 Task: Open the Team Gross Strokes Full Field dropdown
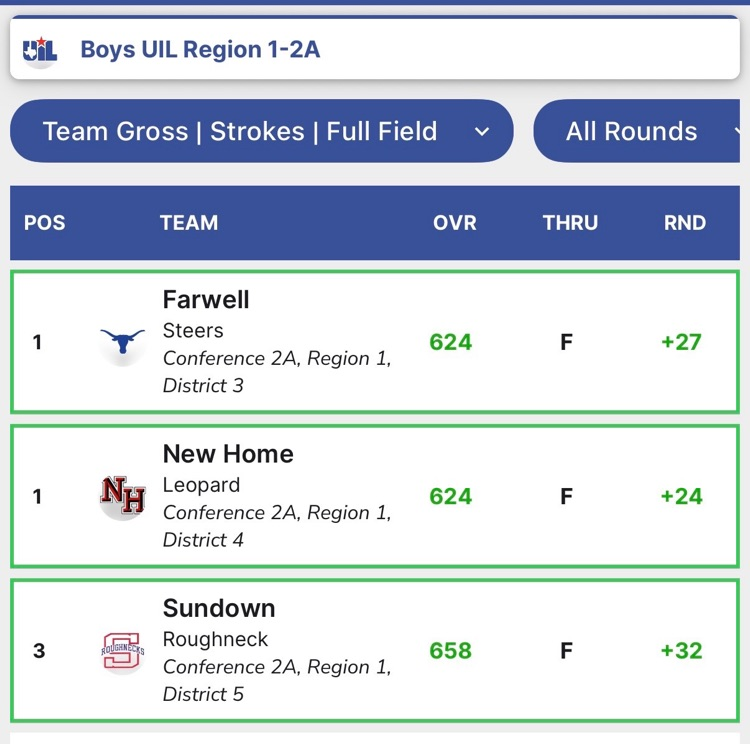261,131
